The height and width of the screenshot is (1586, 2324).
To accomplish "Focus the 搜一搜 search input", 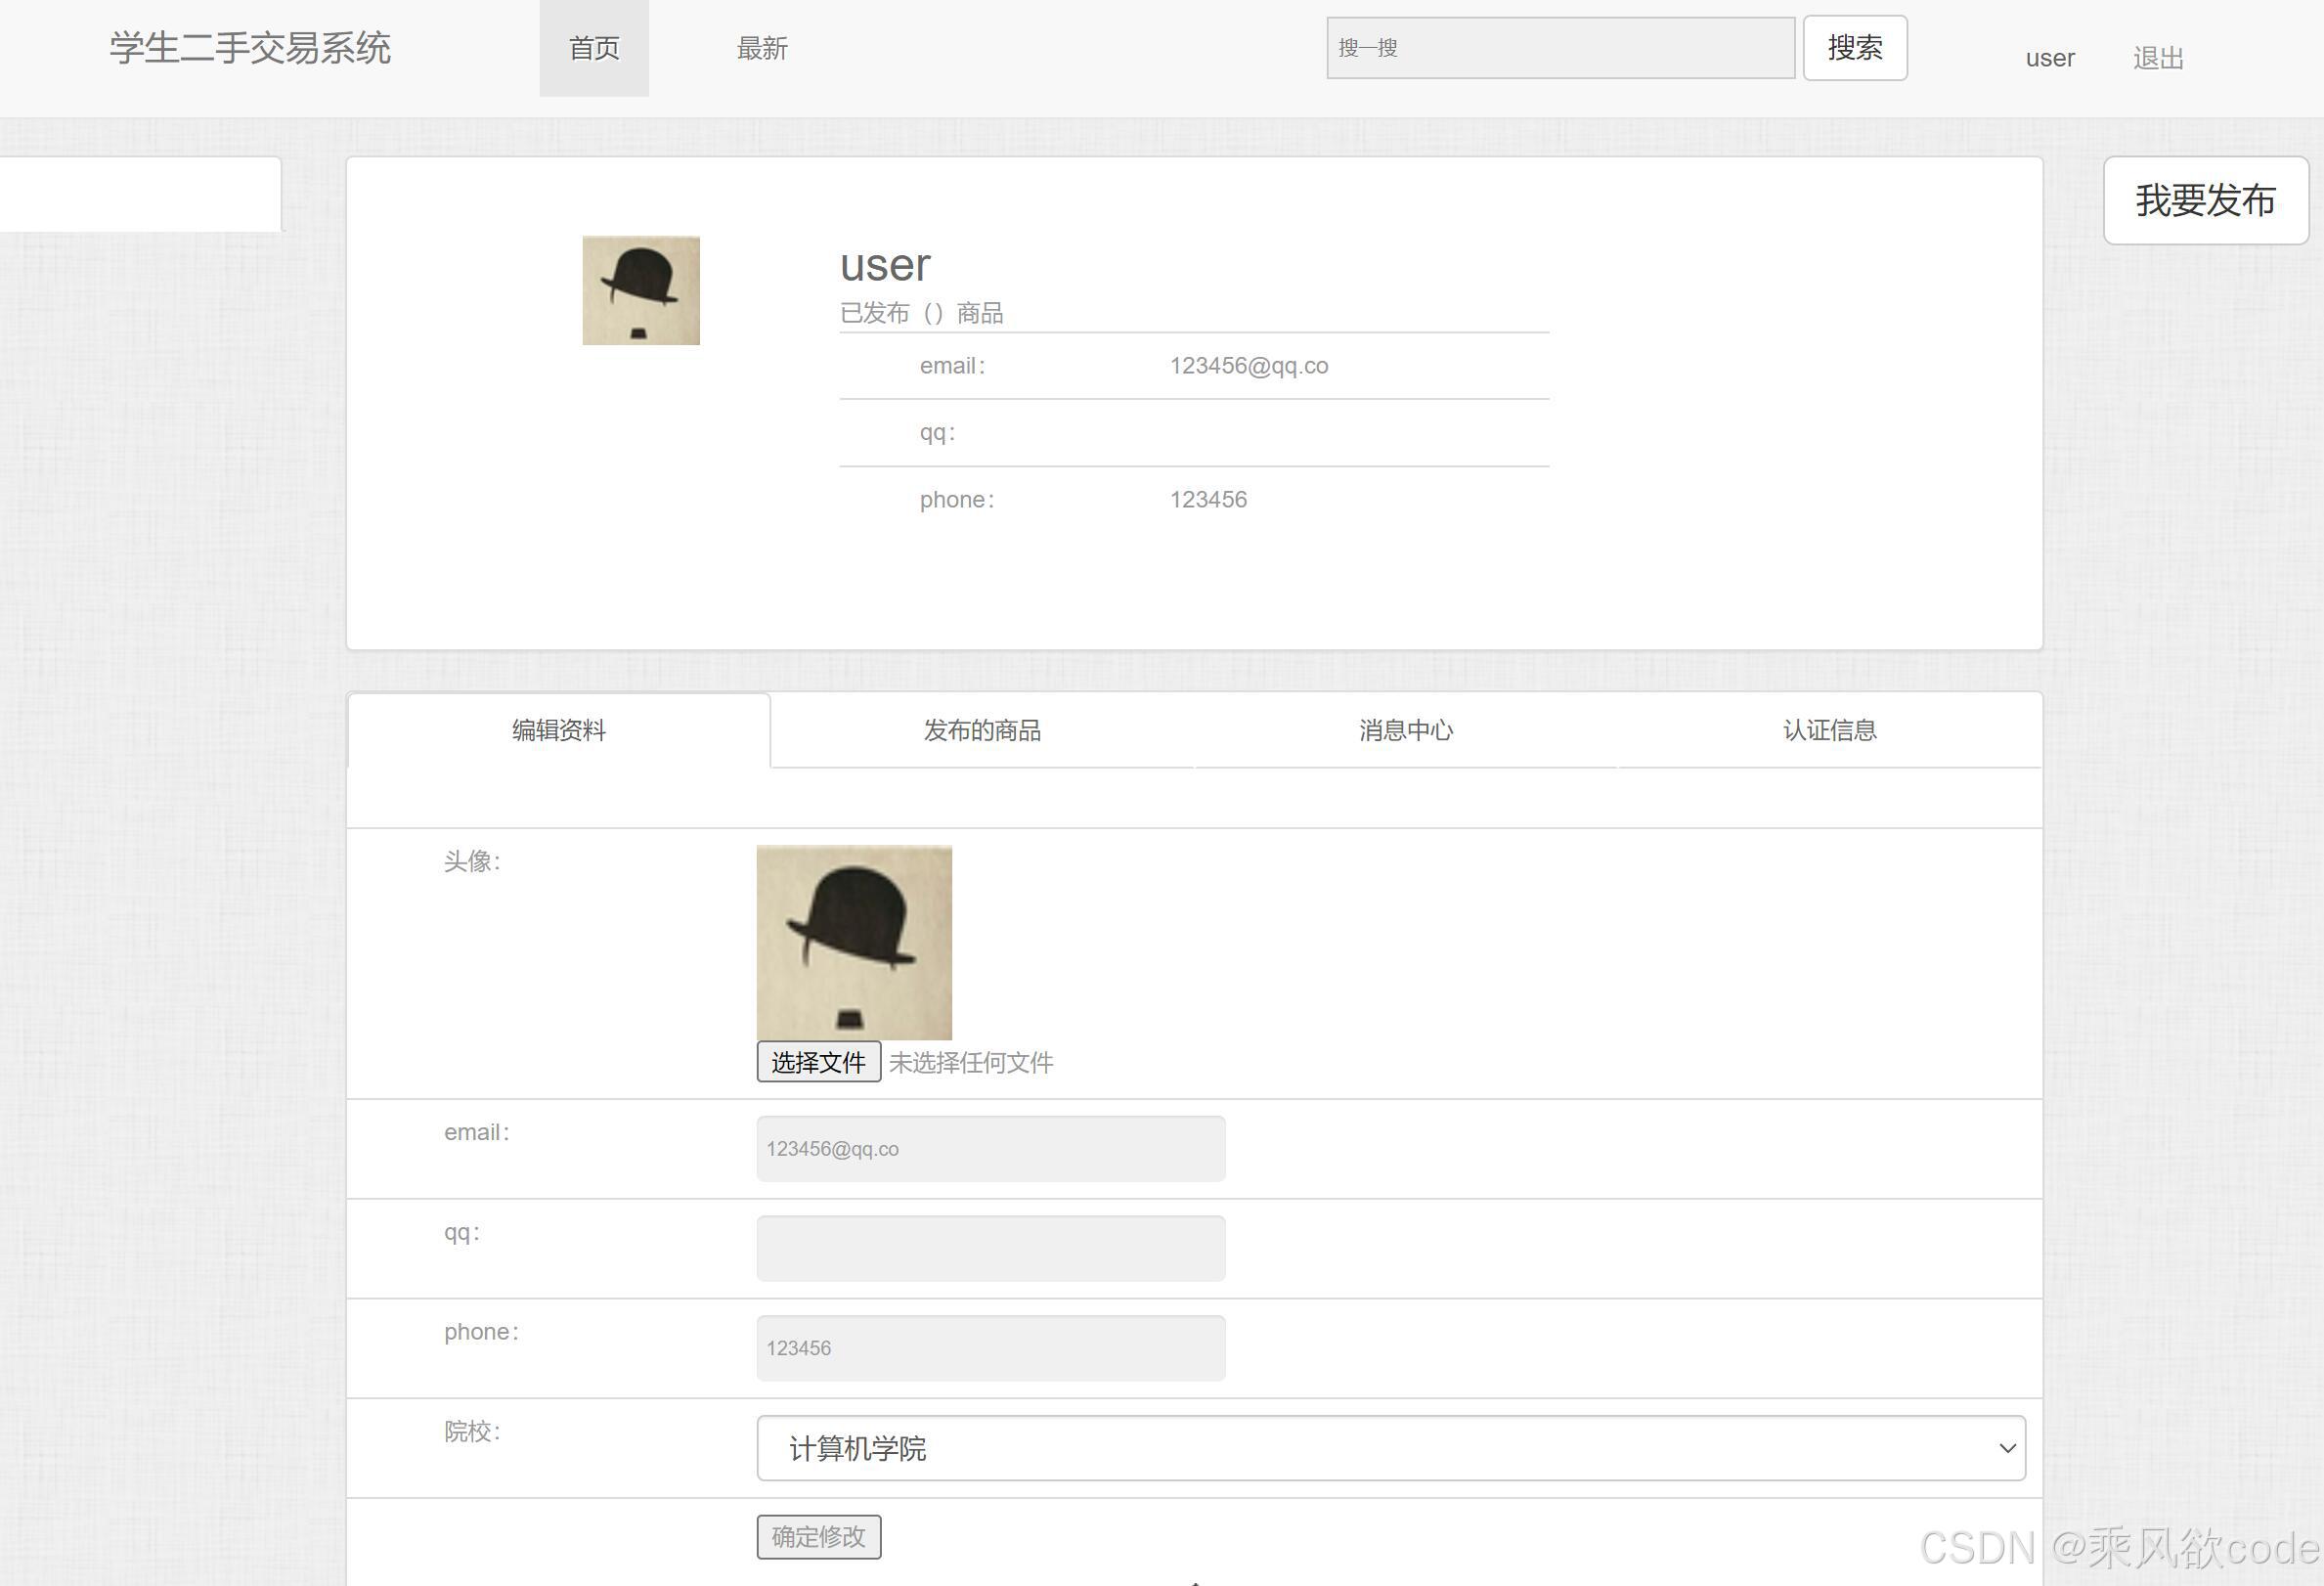I will pos(1559,48).
